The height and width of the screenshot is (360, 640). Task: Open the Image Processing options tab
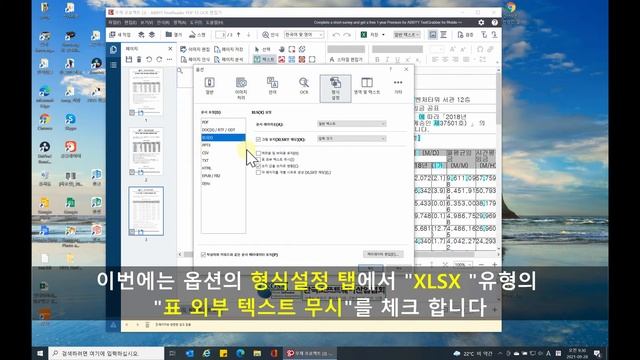(x=241, y=87)
